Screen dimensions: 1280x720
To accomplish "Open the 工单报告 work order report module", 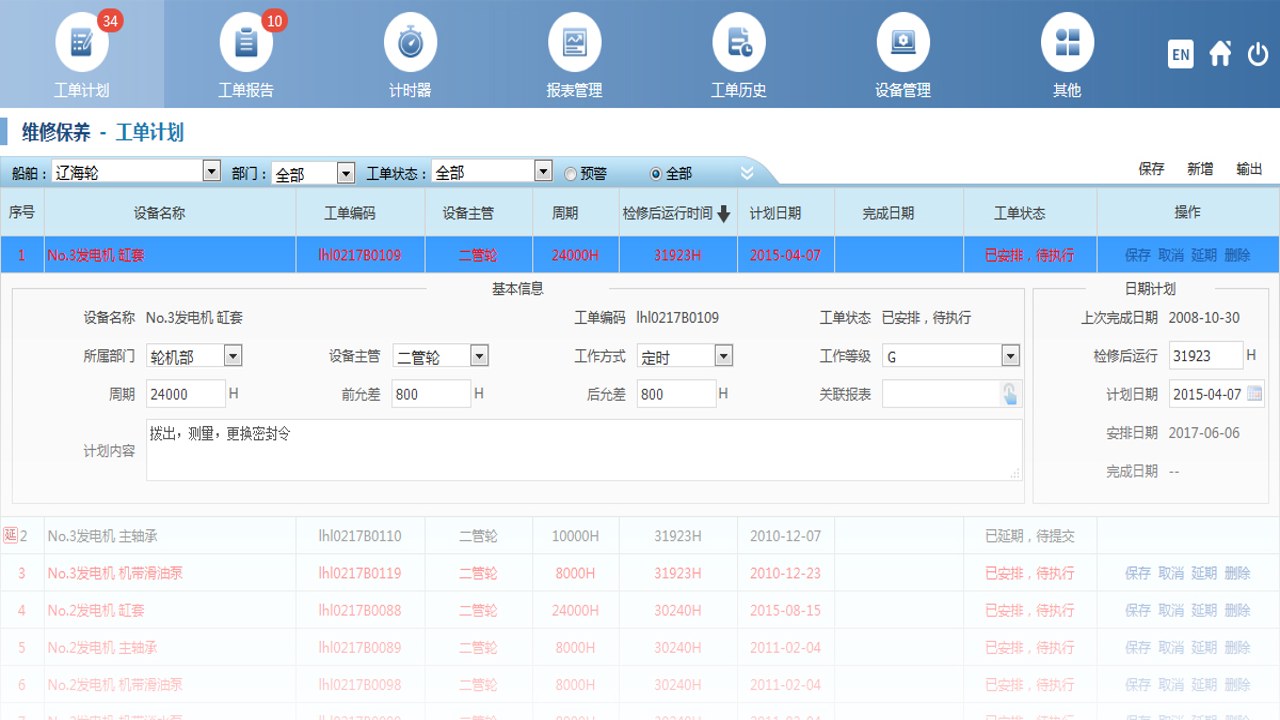I will (246, 54).
